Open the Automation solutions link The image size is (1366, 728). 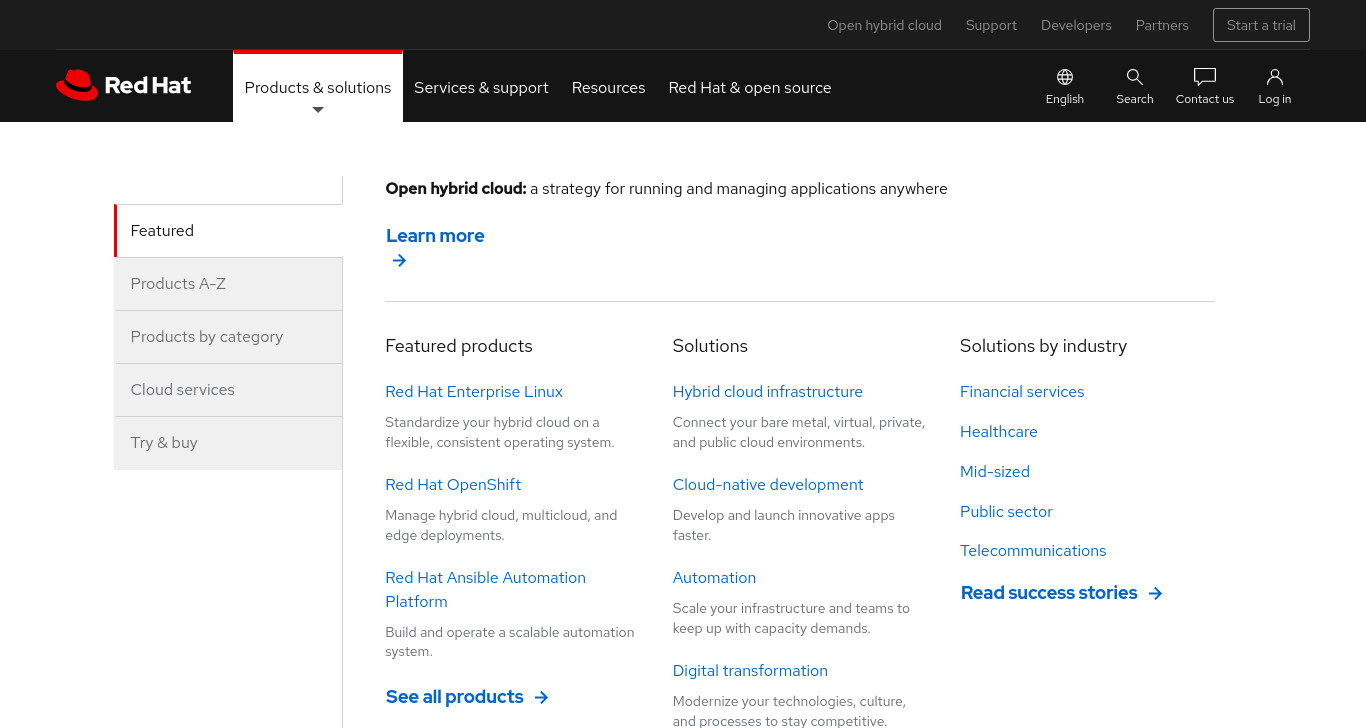[x=714, y=578]
